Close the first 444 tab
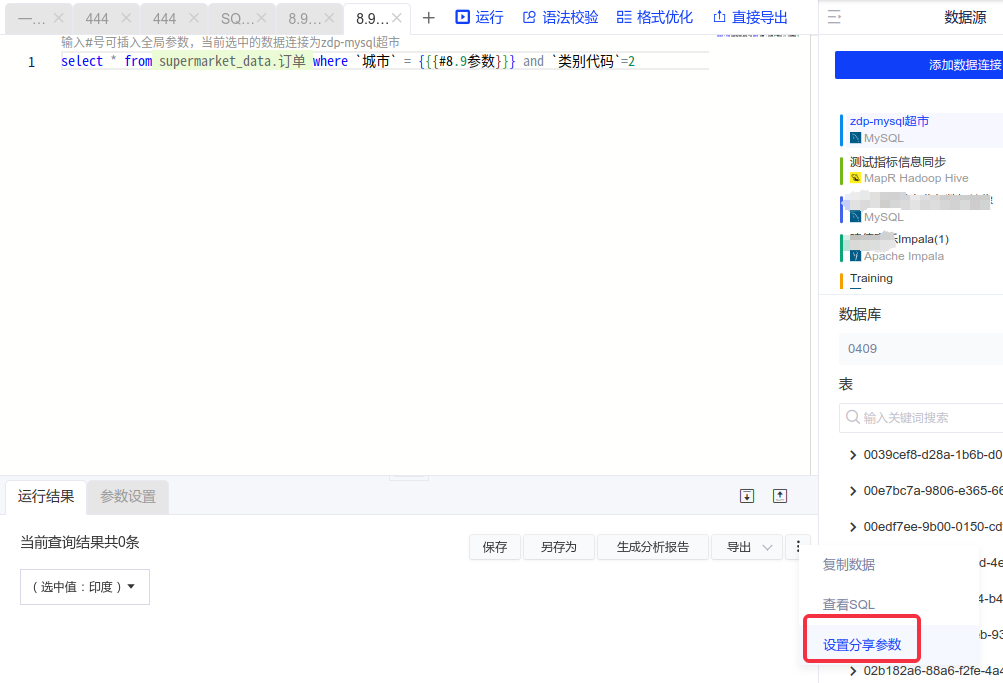The width and height of the screenshot is (1003, 683). pyautogui.click(x=125, y=18)
